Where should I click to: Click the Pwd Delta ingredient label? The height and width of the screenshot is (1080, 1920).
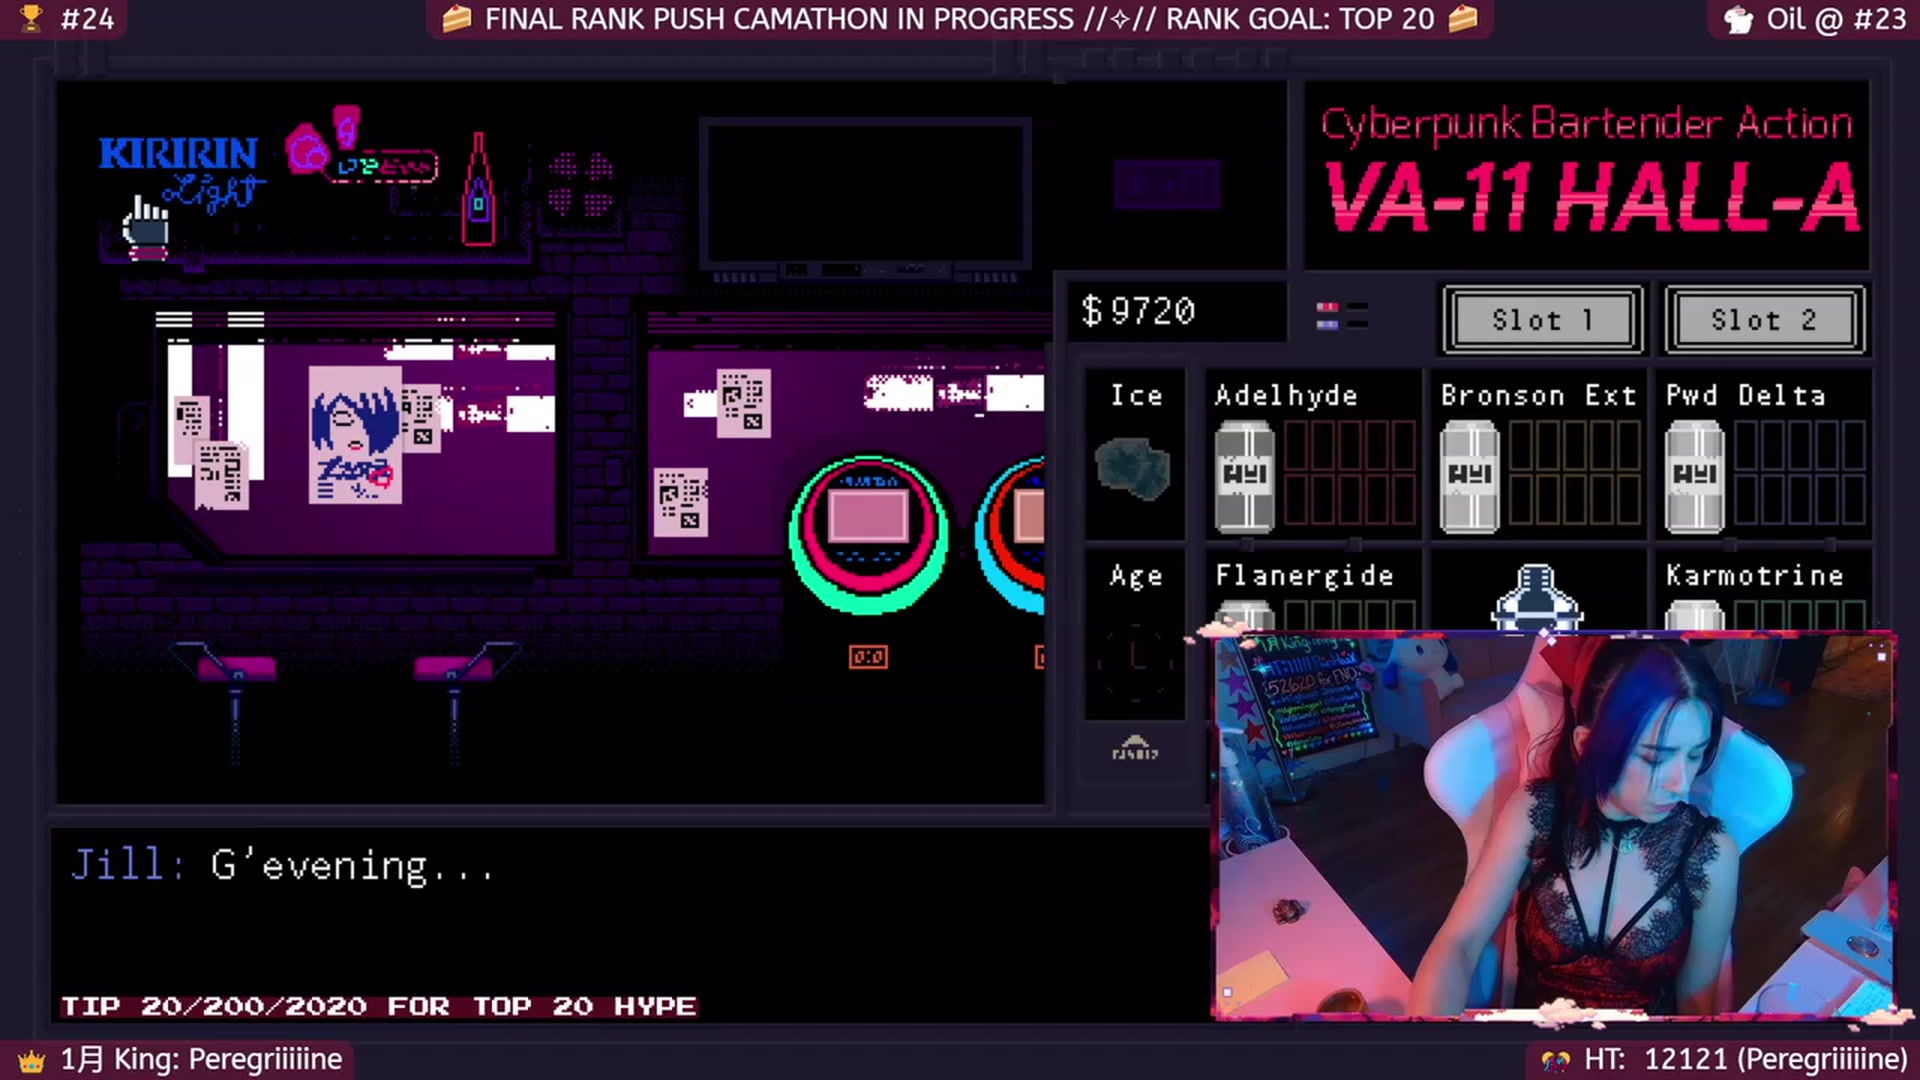click(1745, 396)
